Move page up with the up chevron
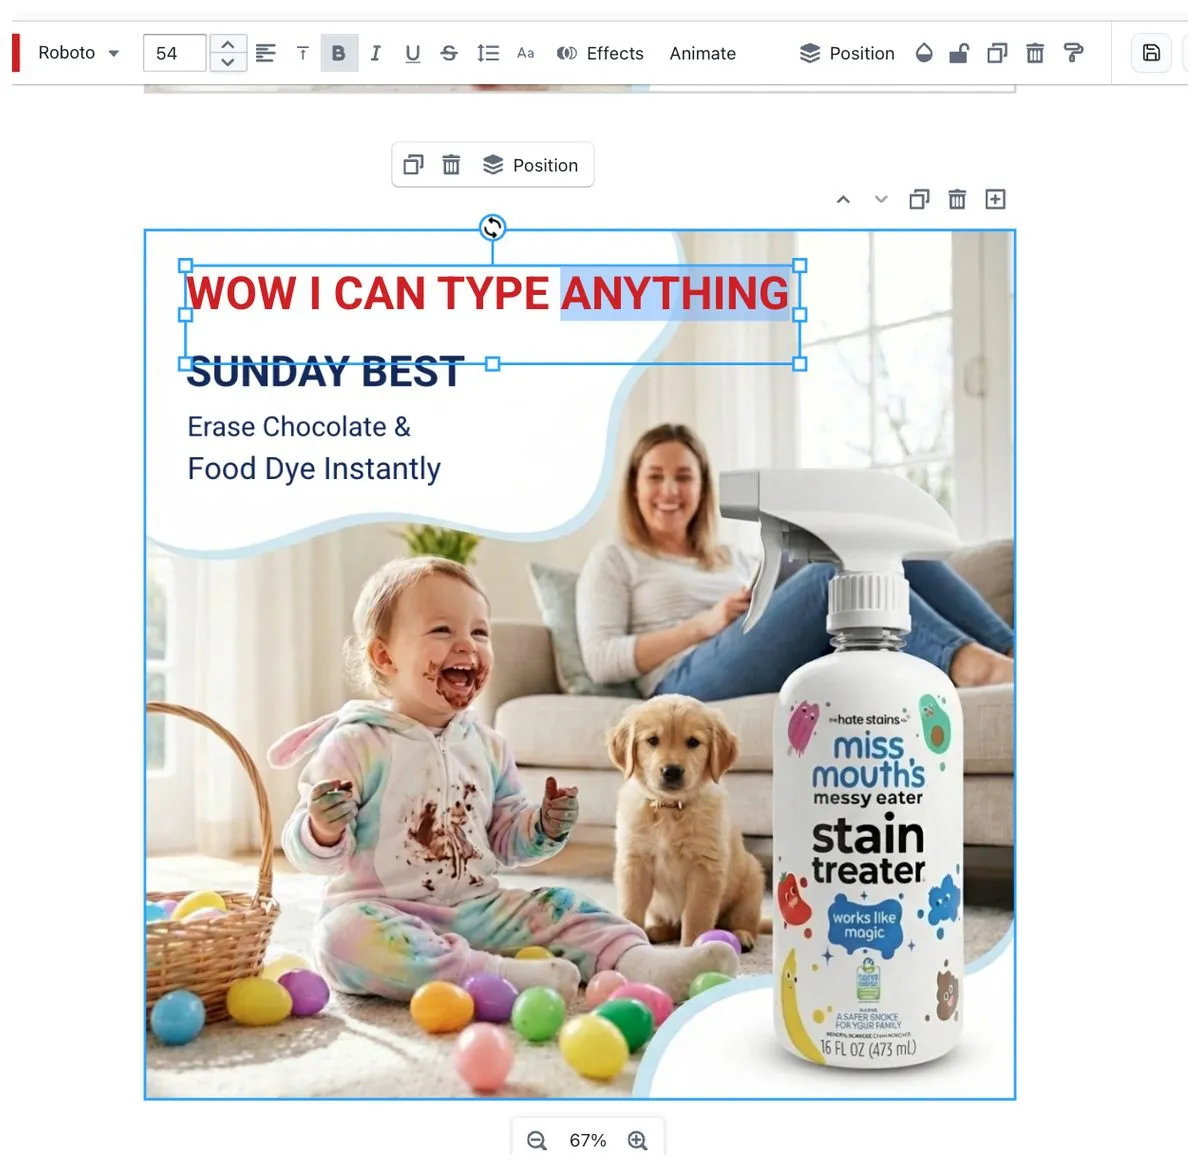The image size is (1200, 1167). pos(843,199)
